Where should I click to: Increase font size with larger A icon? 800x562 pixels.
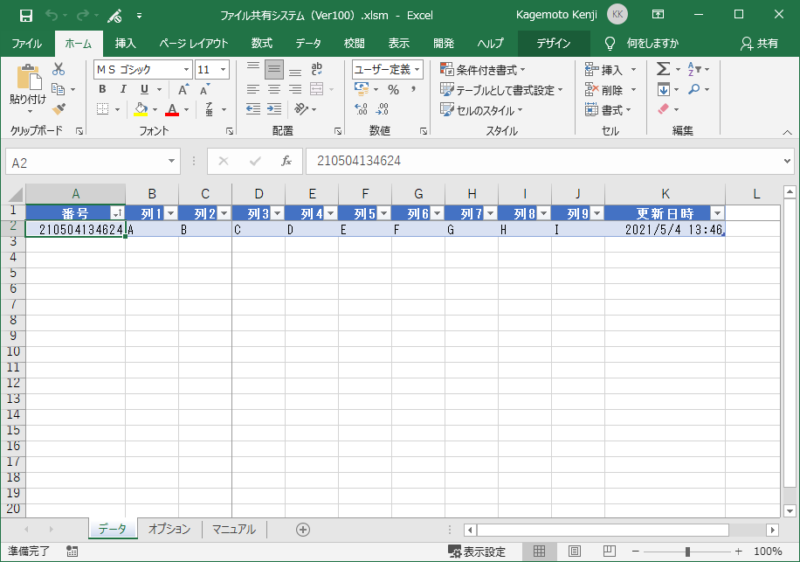coord(183,90)
